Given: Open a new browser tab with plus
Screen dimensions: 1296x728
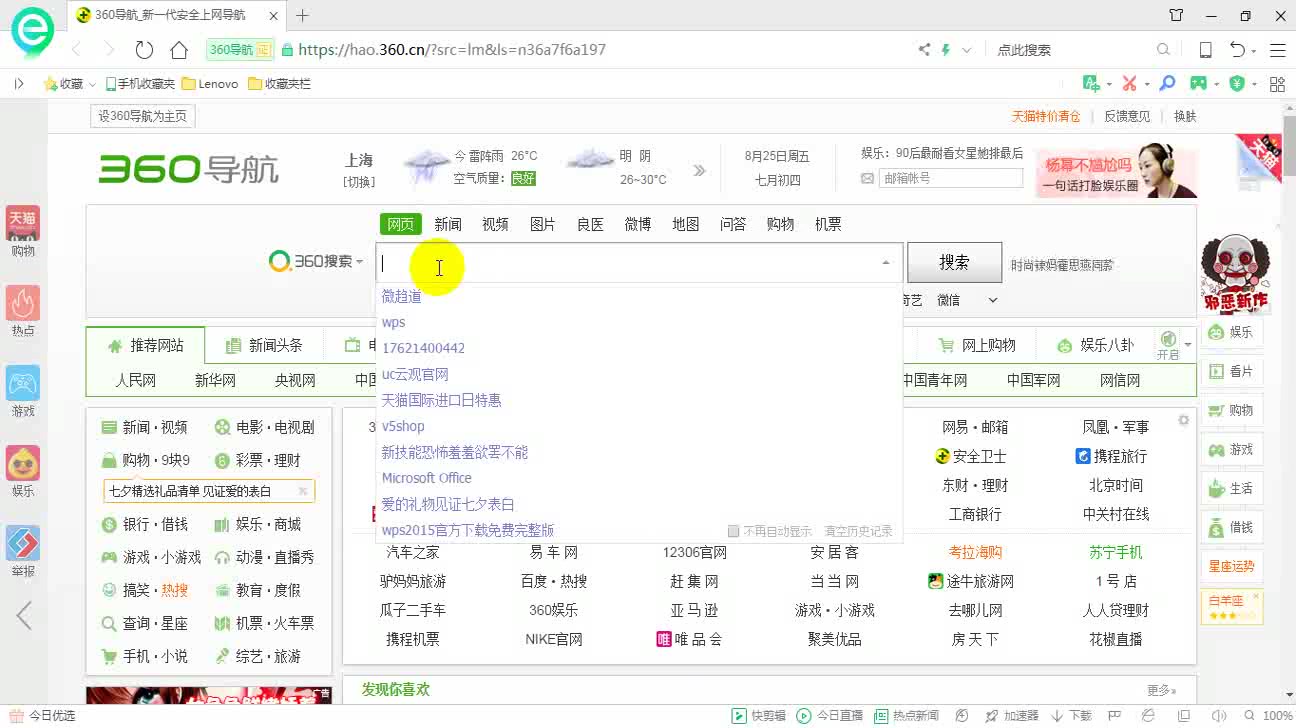Looking at the screenshot, I should pyautogui.click(x=302, y=15).
